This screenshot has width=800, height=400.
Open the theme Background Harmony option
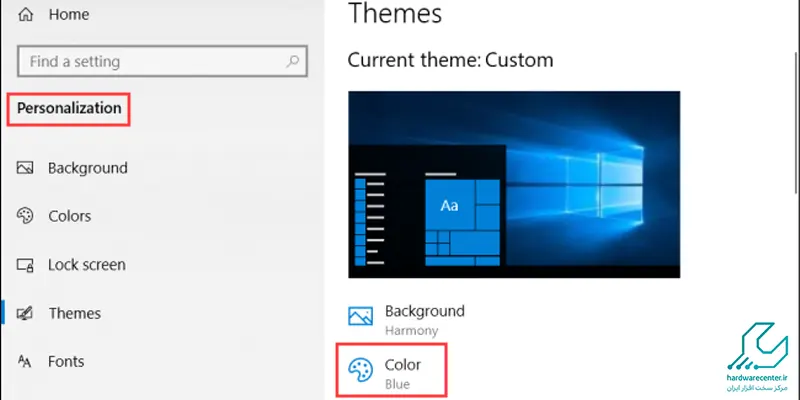407,320
